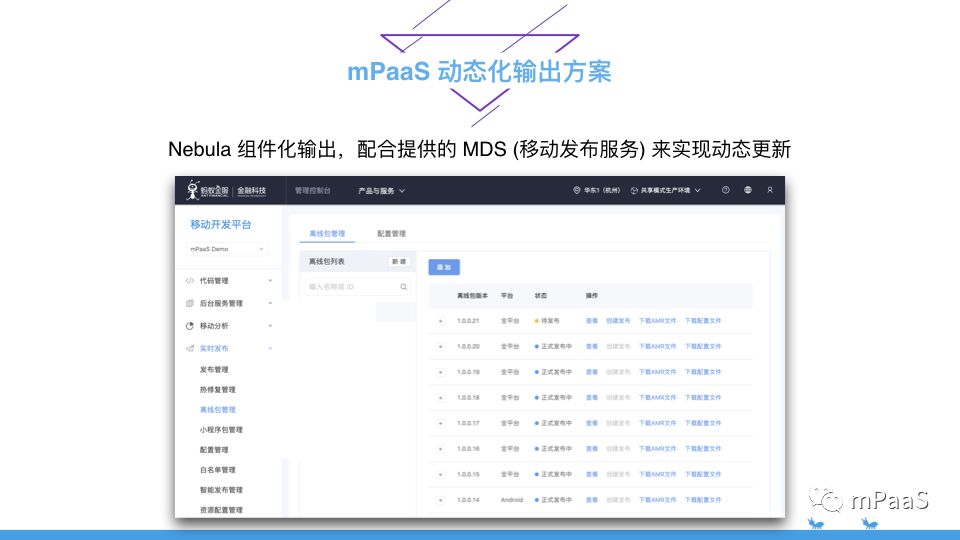Expand the 产品与服务 dropdown
Image resolution: width=960 pixels, height=540 pixels.
381,191
